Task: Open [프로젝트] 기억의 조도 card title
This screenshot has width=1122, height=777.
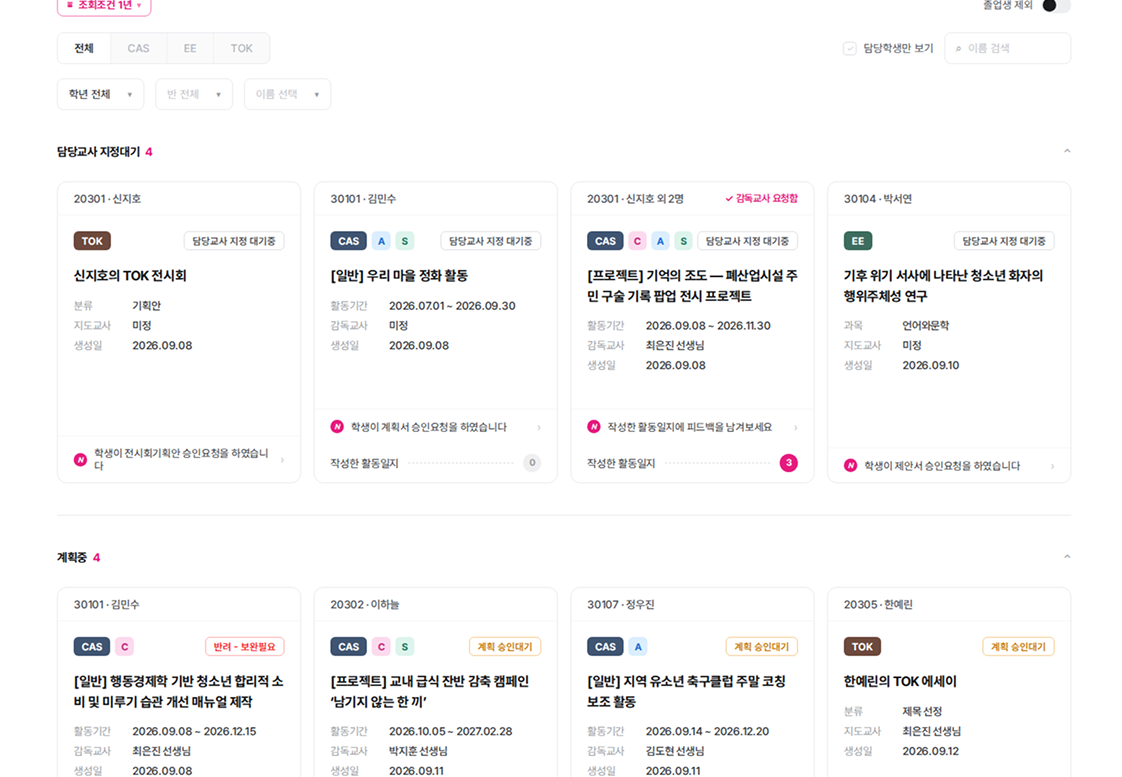Action: coord(692,285)
